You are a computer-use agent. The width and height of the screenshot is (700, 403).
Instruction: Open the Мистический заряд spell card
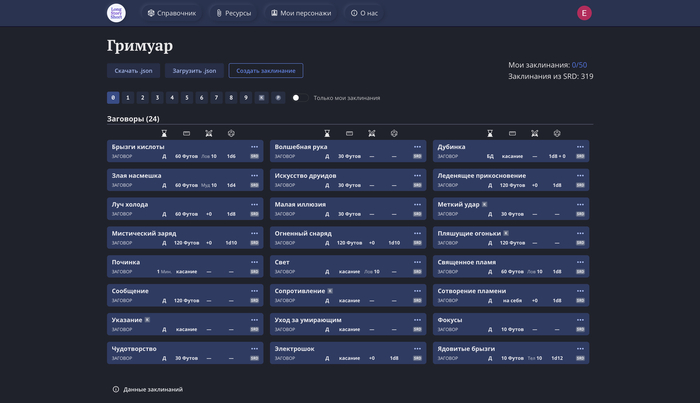[185, 237]
